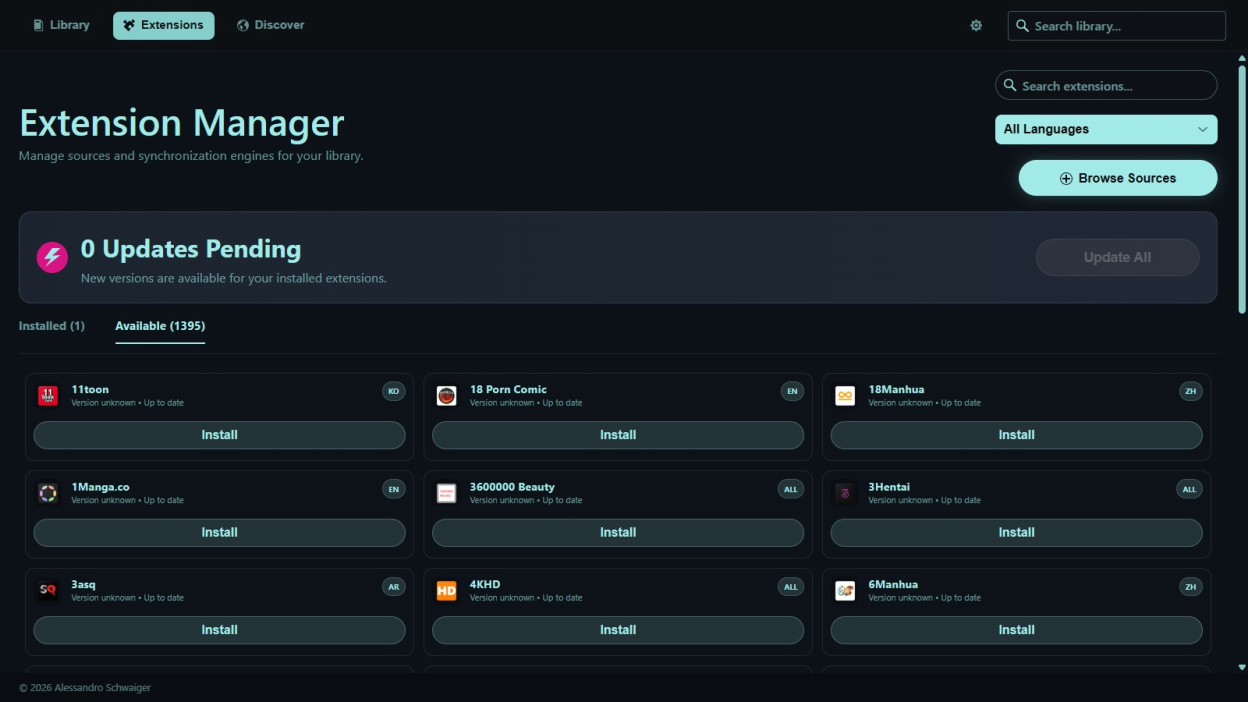
Task: Click the 6Manhua extension name
Action: (893, 584)
